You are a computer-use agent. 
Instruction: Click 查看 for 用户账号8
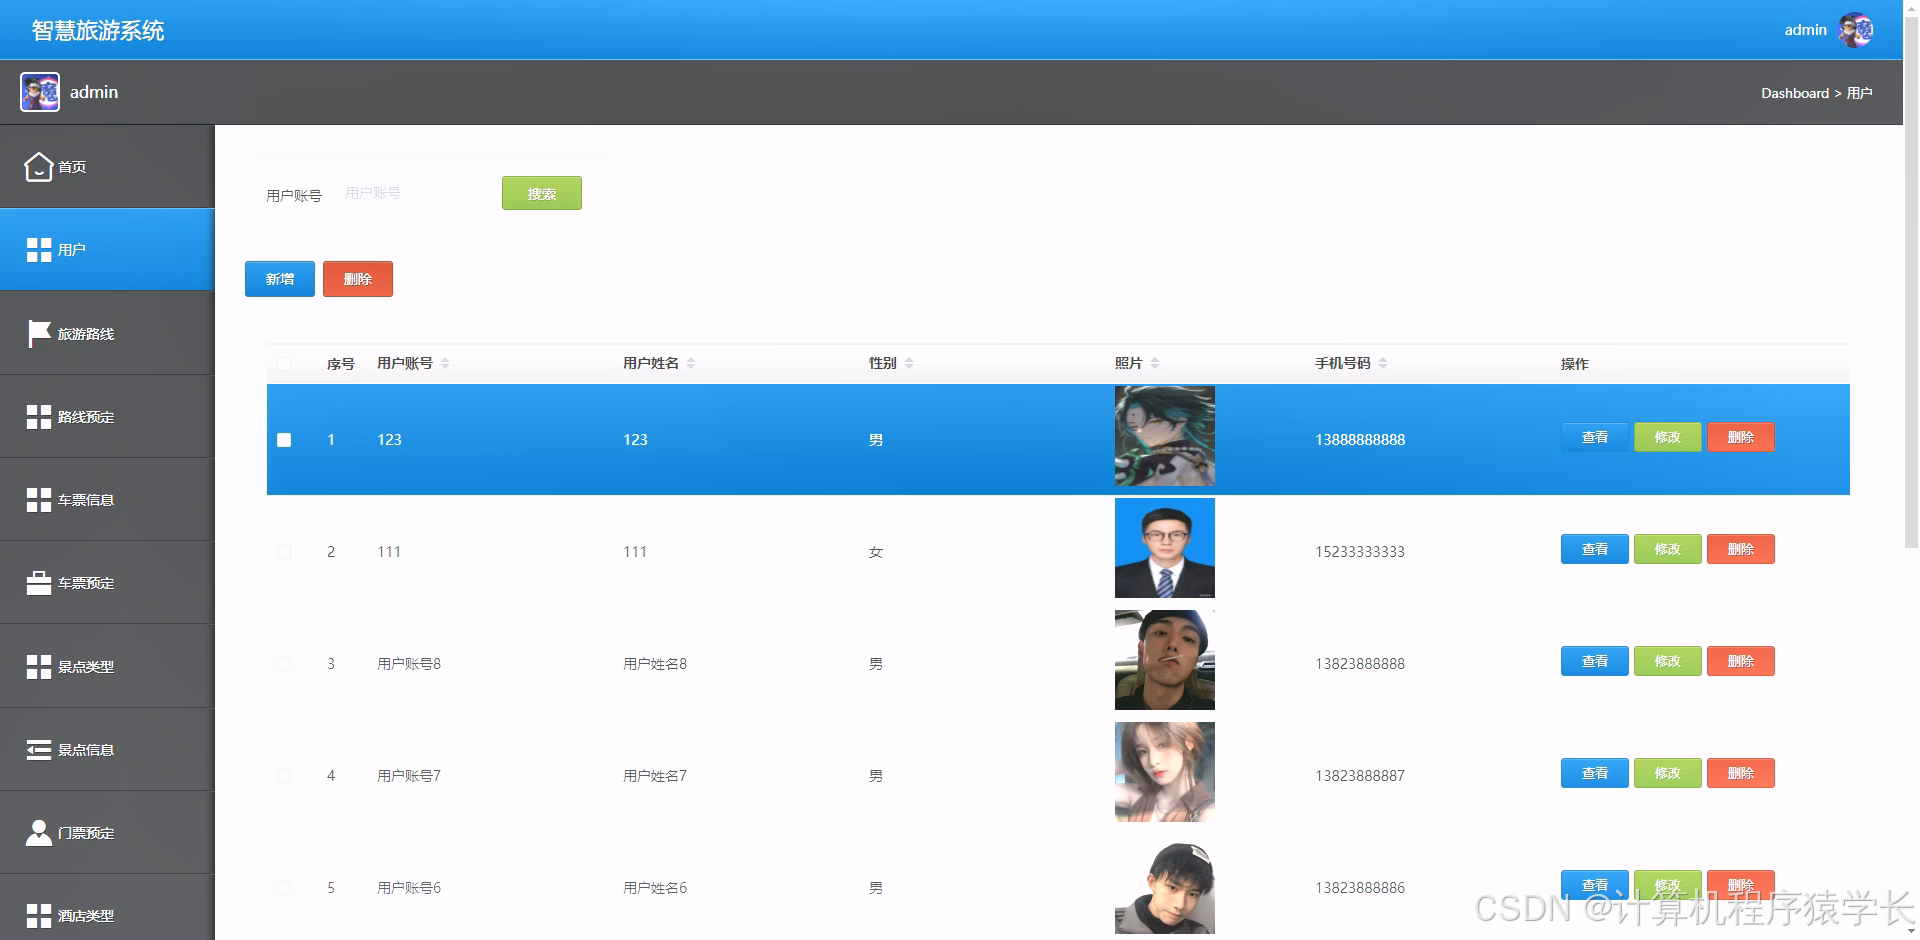(1594, 661)
